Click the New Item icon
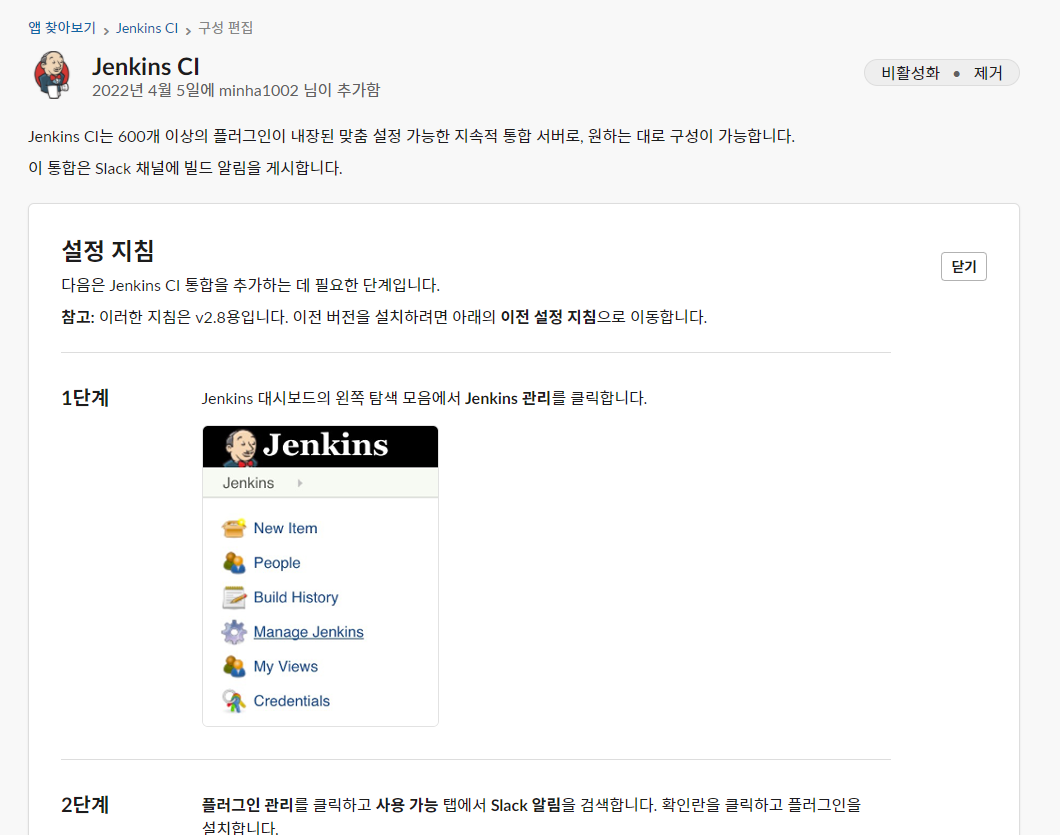The height and width of the screenshot is (835, 1060). (234, 528)
